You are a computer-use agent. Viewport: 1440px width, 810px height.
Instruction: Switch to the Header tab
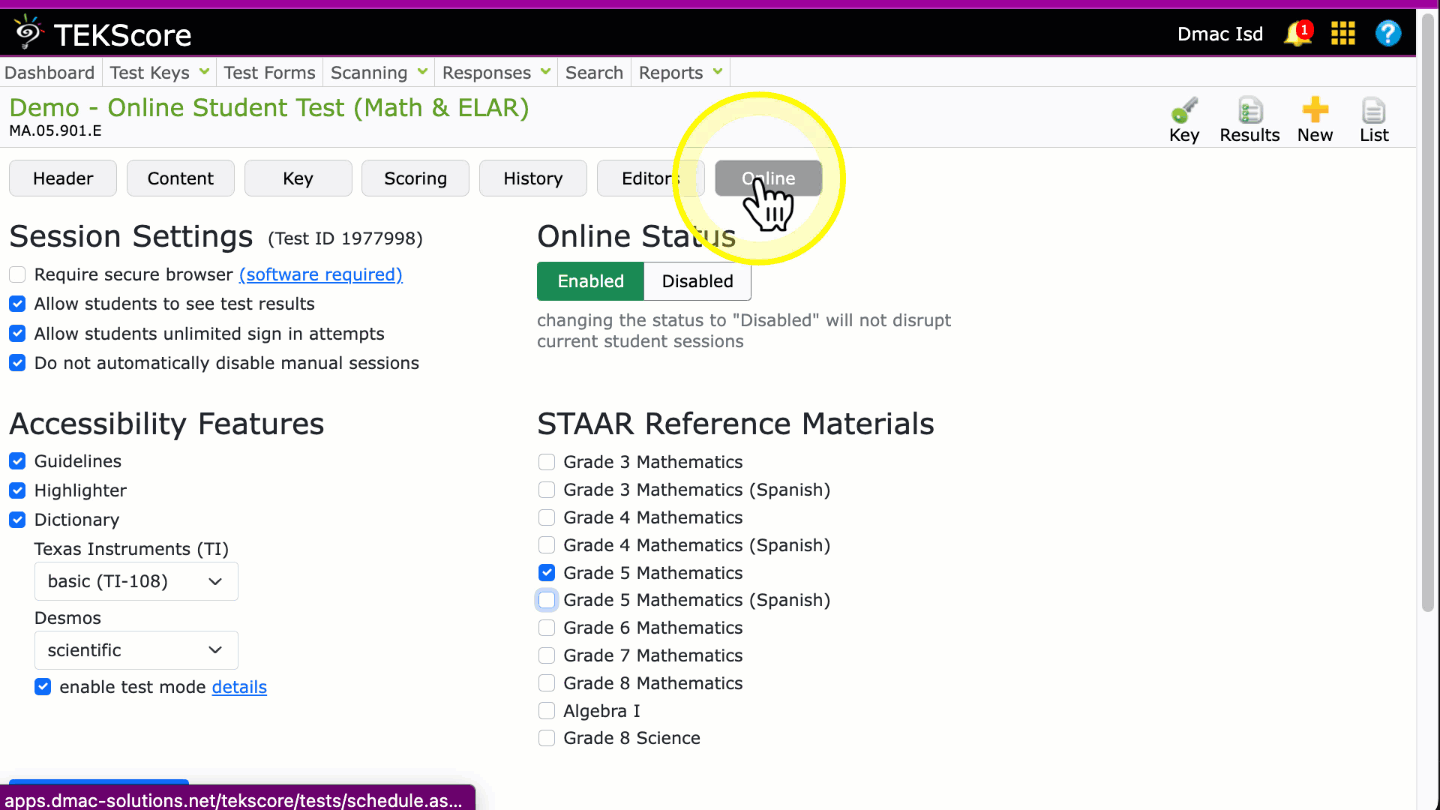point(63,178)
